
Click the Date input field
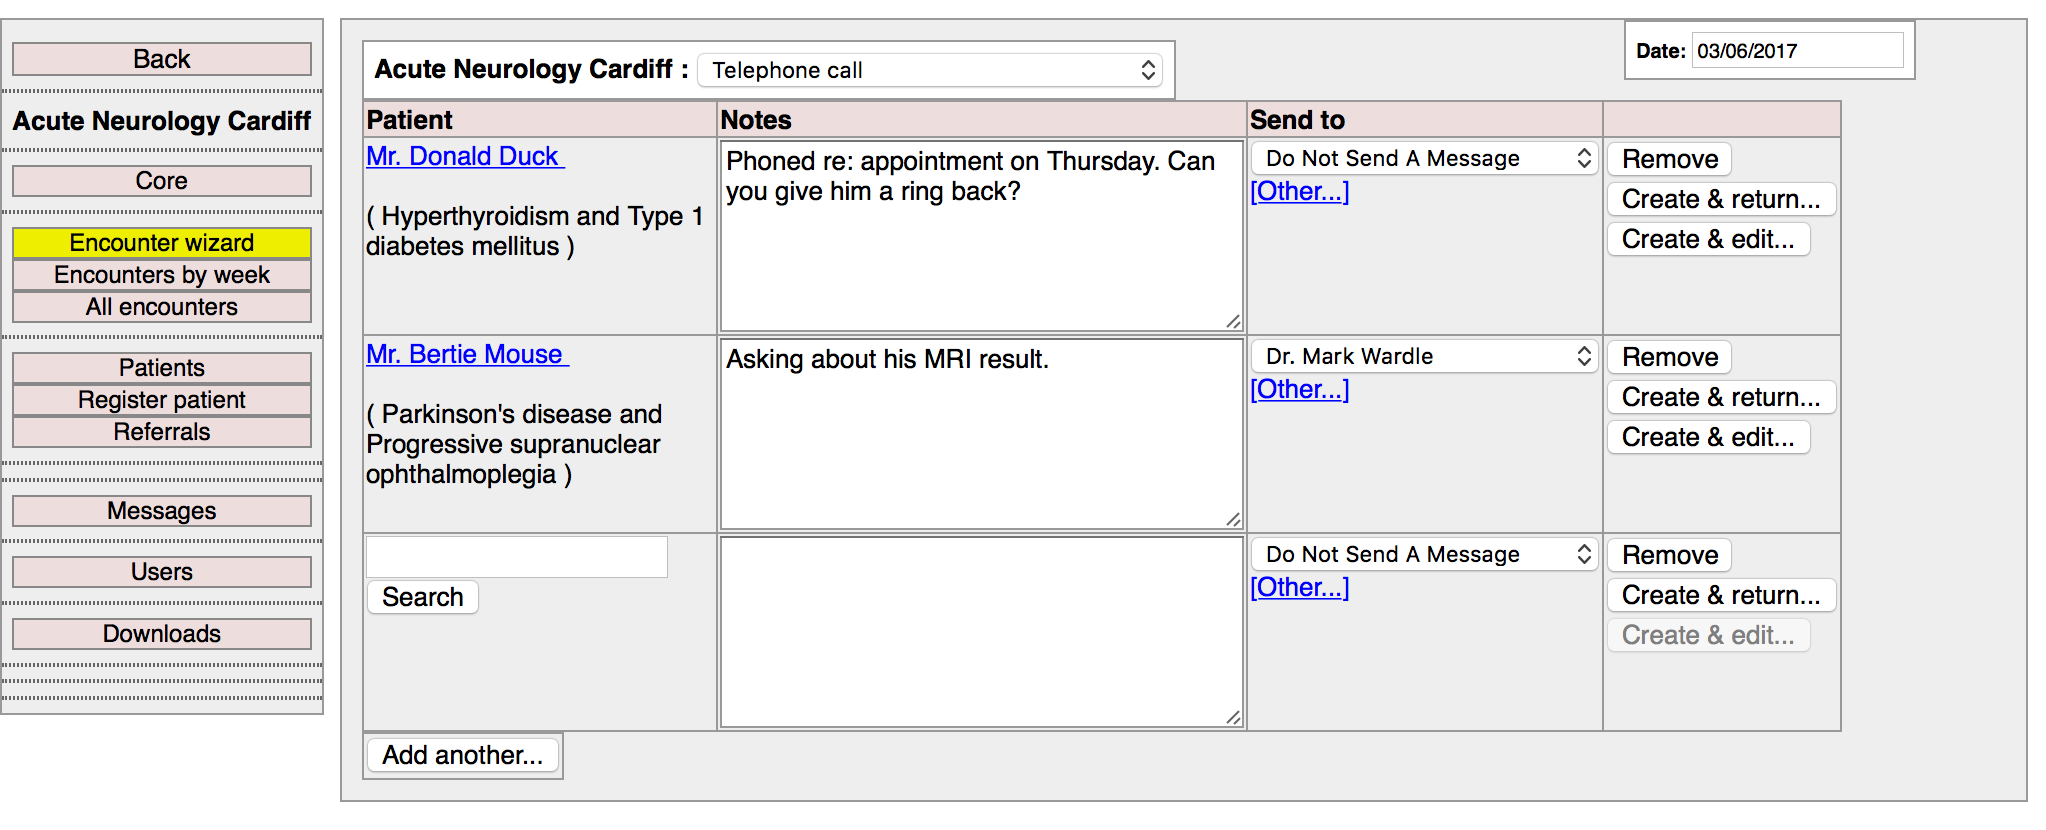pyautogui.click(x=1797, y=51)
